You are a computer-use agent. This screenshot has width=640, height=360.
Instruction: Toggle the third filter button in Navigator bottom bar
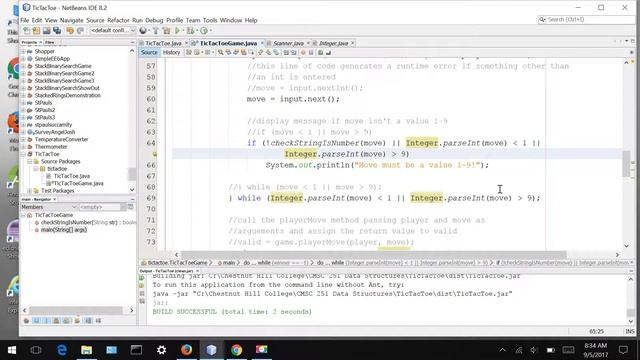47,321
